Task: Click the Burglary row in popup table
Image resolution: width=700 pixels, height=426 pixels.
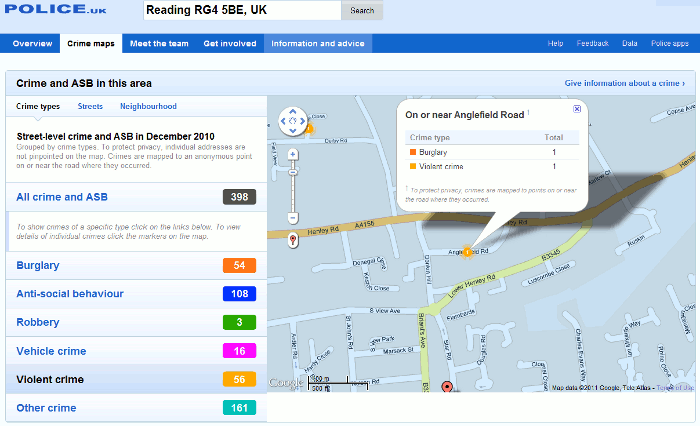Action: pyautogui.click(x=492, y=152)
